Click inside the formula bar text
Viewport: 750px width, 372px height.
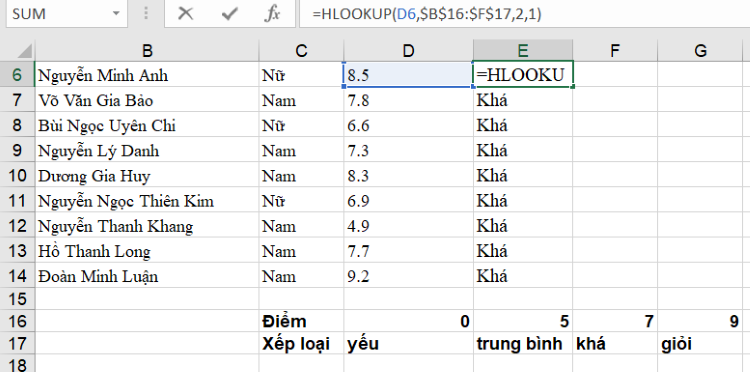click(427, 14)
